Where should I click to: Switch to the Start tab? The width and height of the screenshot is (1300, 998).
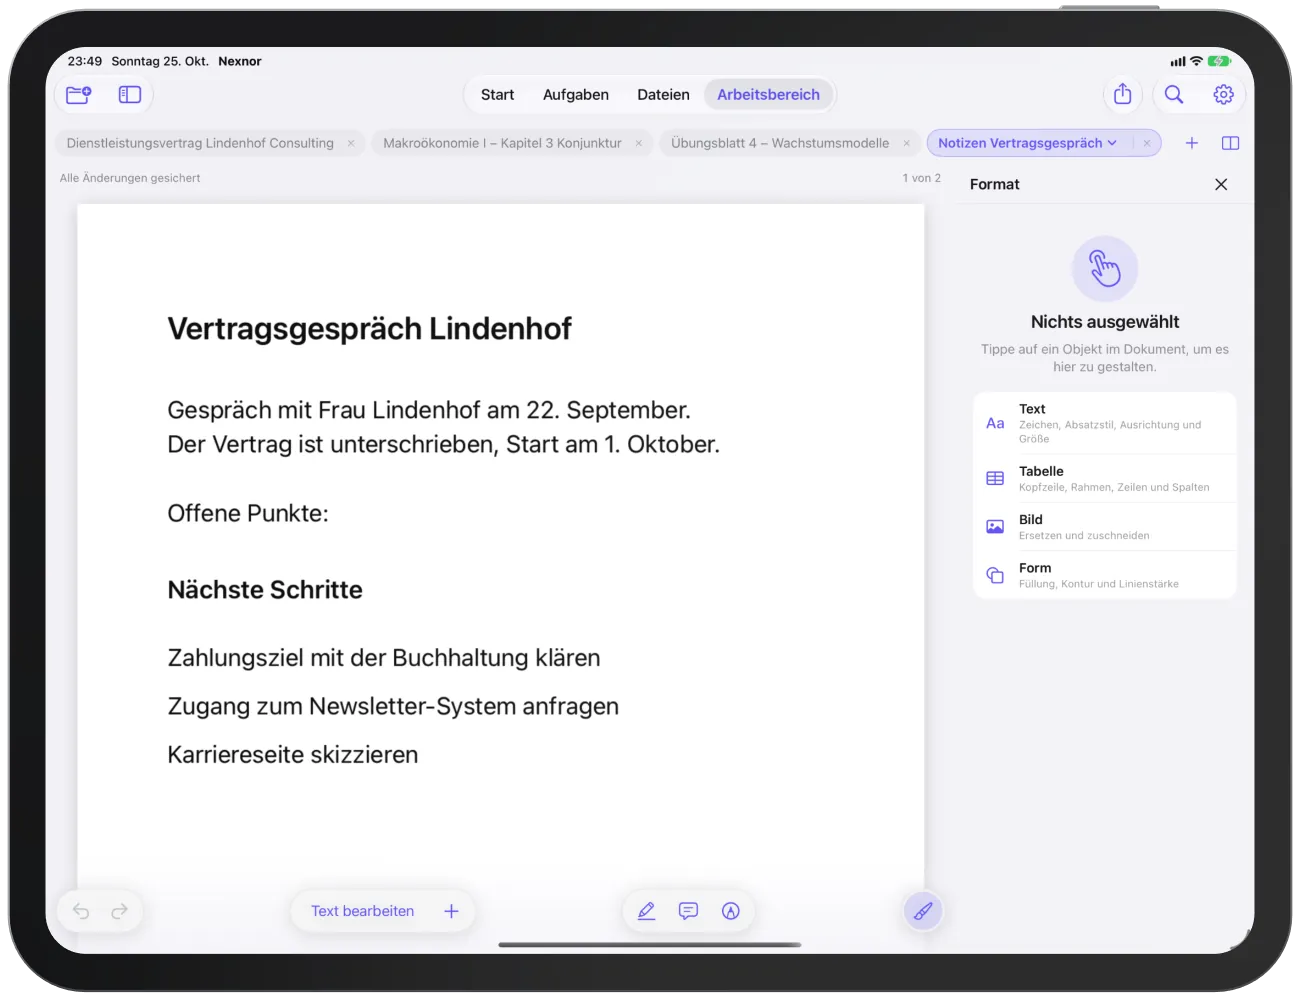coord(497,95)
